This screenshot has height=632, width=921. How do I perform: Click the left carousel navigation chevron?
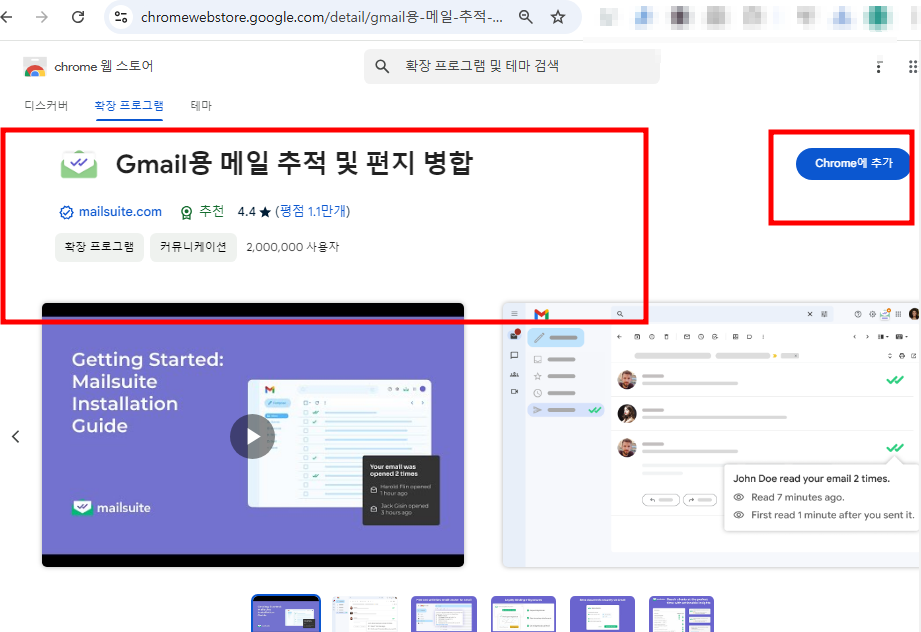15,436
